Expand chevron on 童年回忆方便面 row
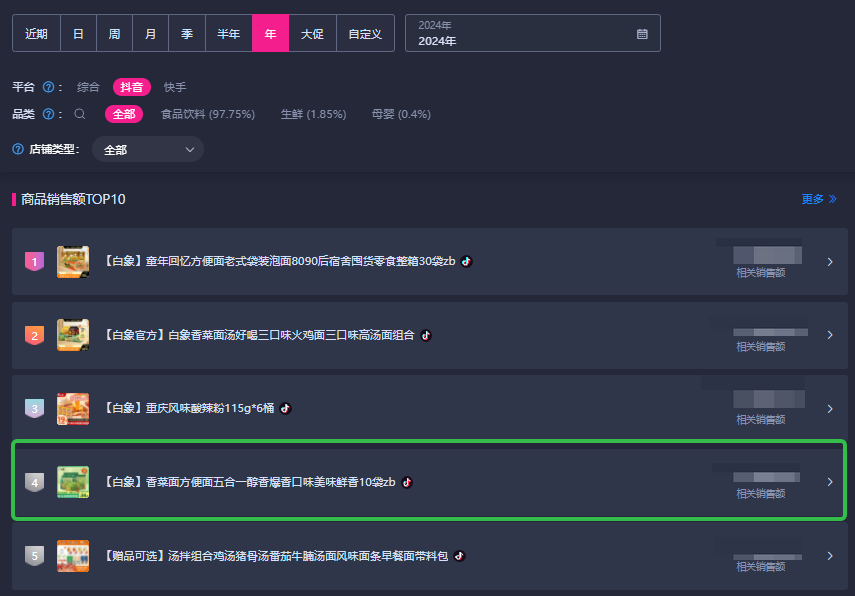Viewport: 855px width, 596px height. click(x=830, y=262)
